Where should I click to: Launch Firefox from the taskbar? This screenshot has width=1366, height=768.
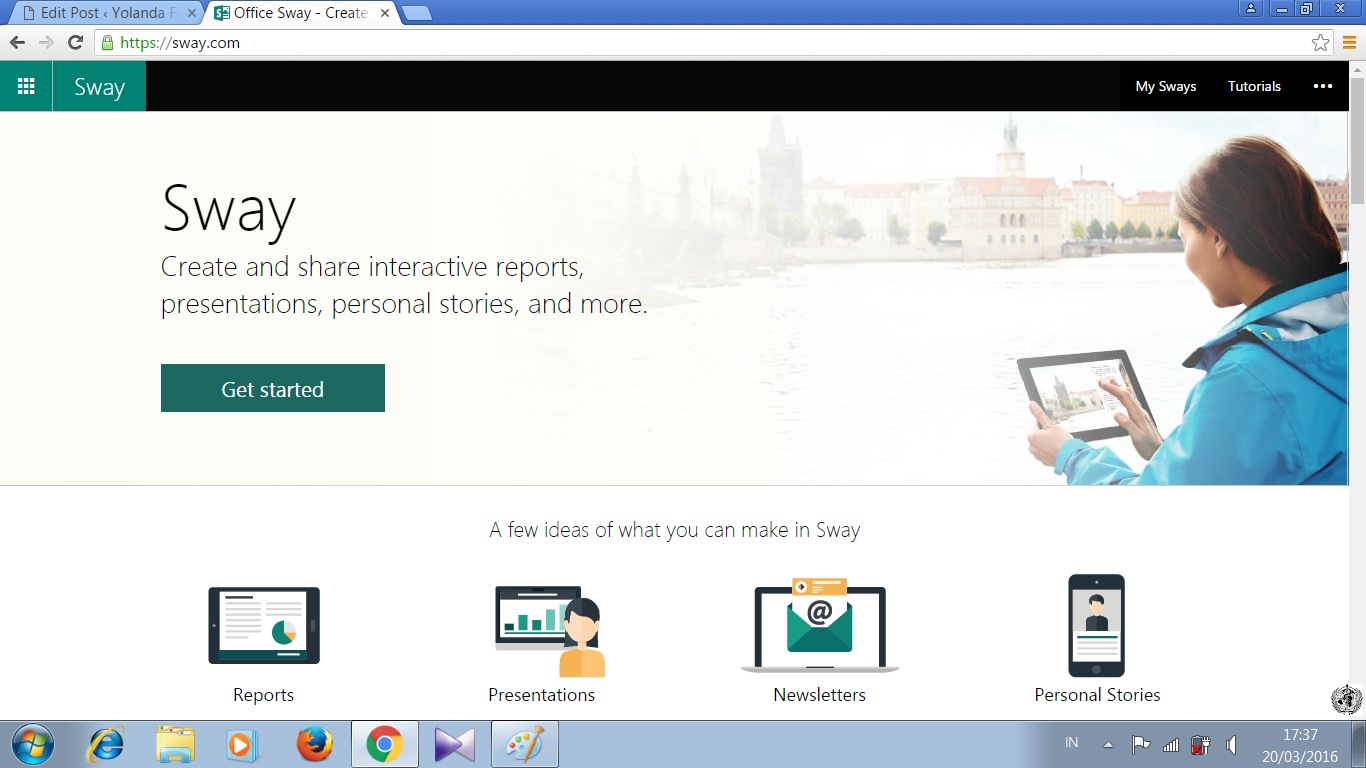(x=314, y=744)
